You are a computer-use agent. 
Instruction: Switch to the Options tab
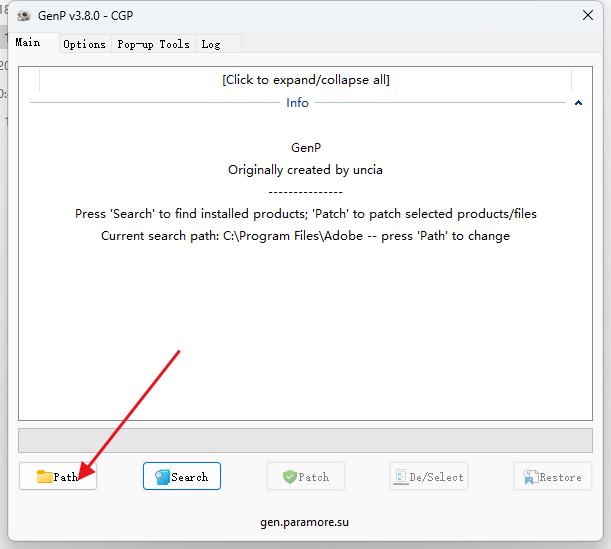(85, 44)
